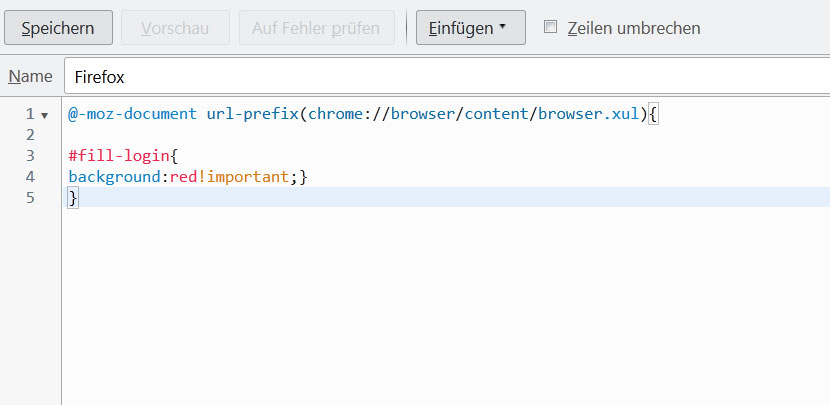830x405 pixels.
Task: Select line number 3 in the gutter
Action: point(30,155)
